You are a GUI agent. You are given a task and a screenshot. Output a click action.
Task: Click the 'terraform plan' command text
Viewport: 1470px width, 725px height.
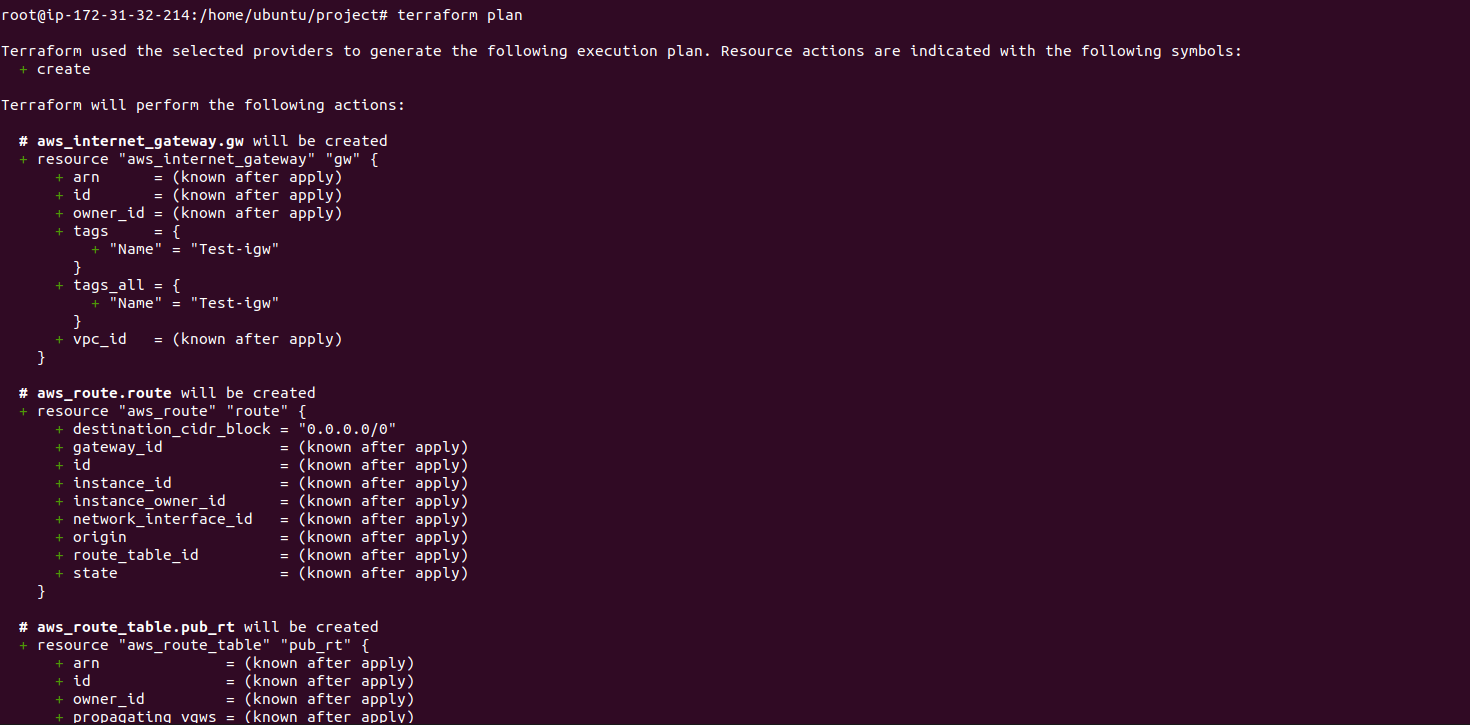460,15
